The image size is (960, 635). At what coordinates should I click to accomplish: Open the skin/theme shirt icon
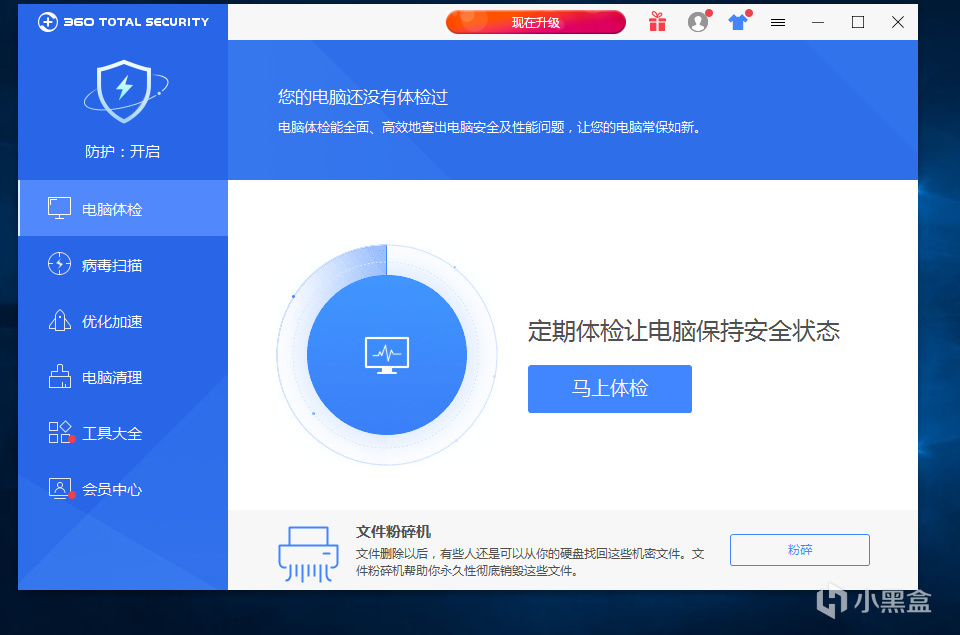(x=738, y=22)
